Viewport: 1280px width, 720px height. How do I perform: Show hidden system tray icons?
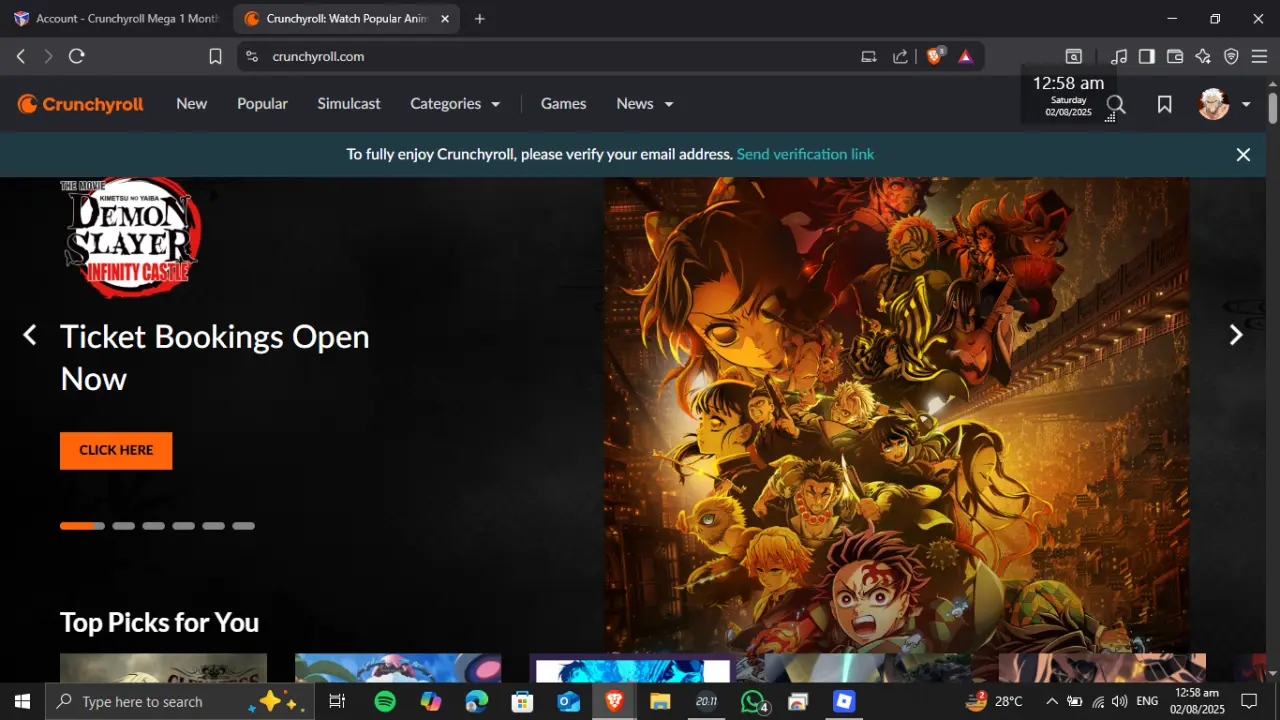[1051, 702]
